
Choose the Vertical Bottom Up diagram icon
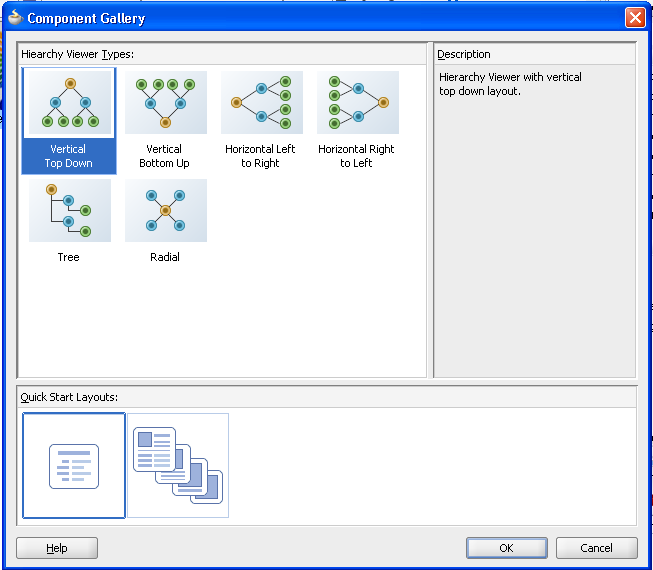coord(165,103)
